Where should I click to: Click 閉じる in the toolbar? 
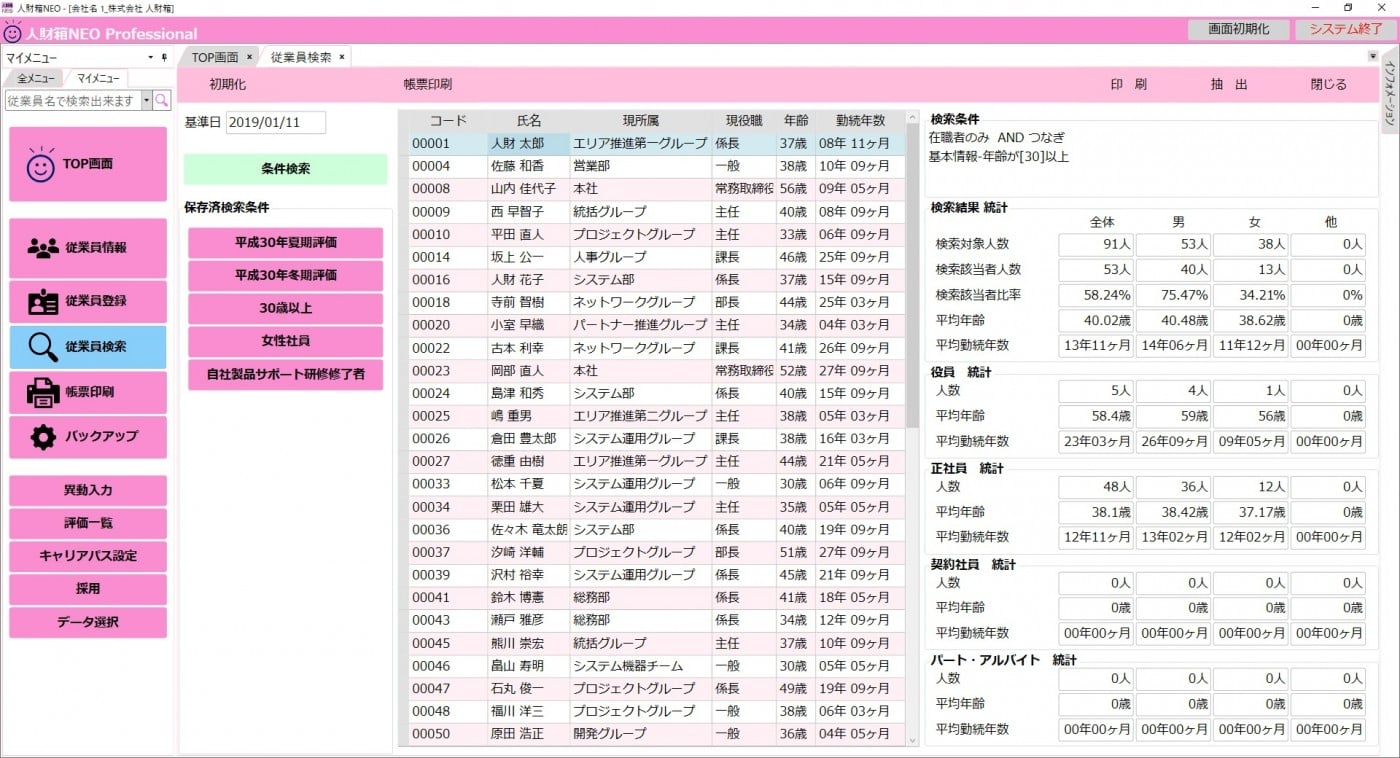point(1329,85)
